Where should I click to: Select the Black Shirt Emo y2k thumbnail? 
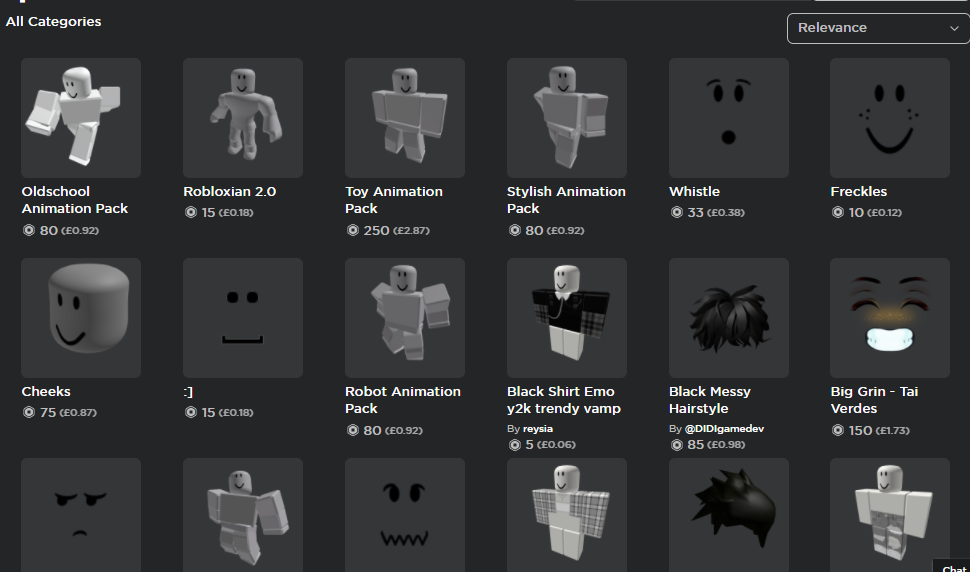click(x=567, y=318)
